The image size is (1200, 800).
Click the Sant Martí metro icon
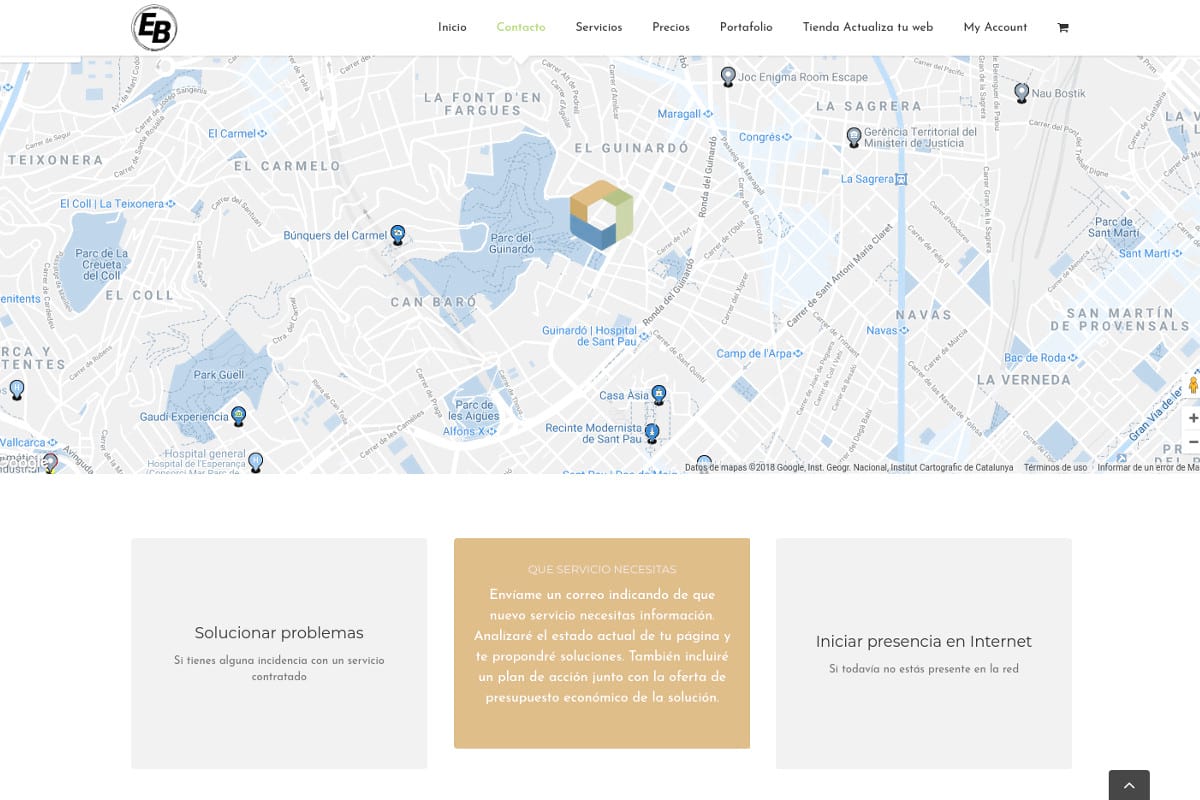(1178, 254)
